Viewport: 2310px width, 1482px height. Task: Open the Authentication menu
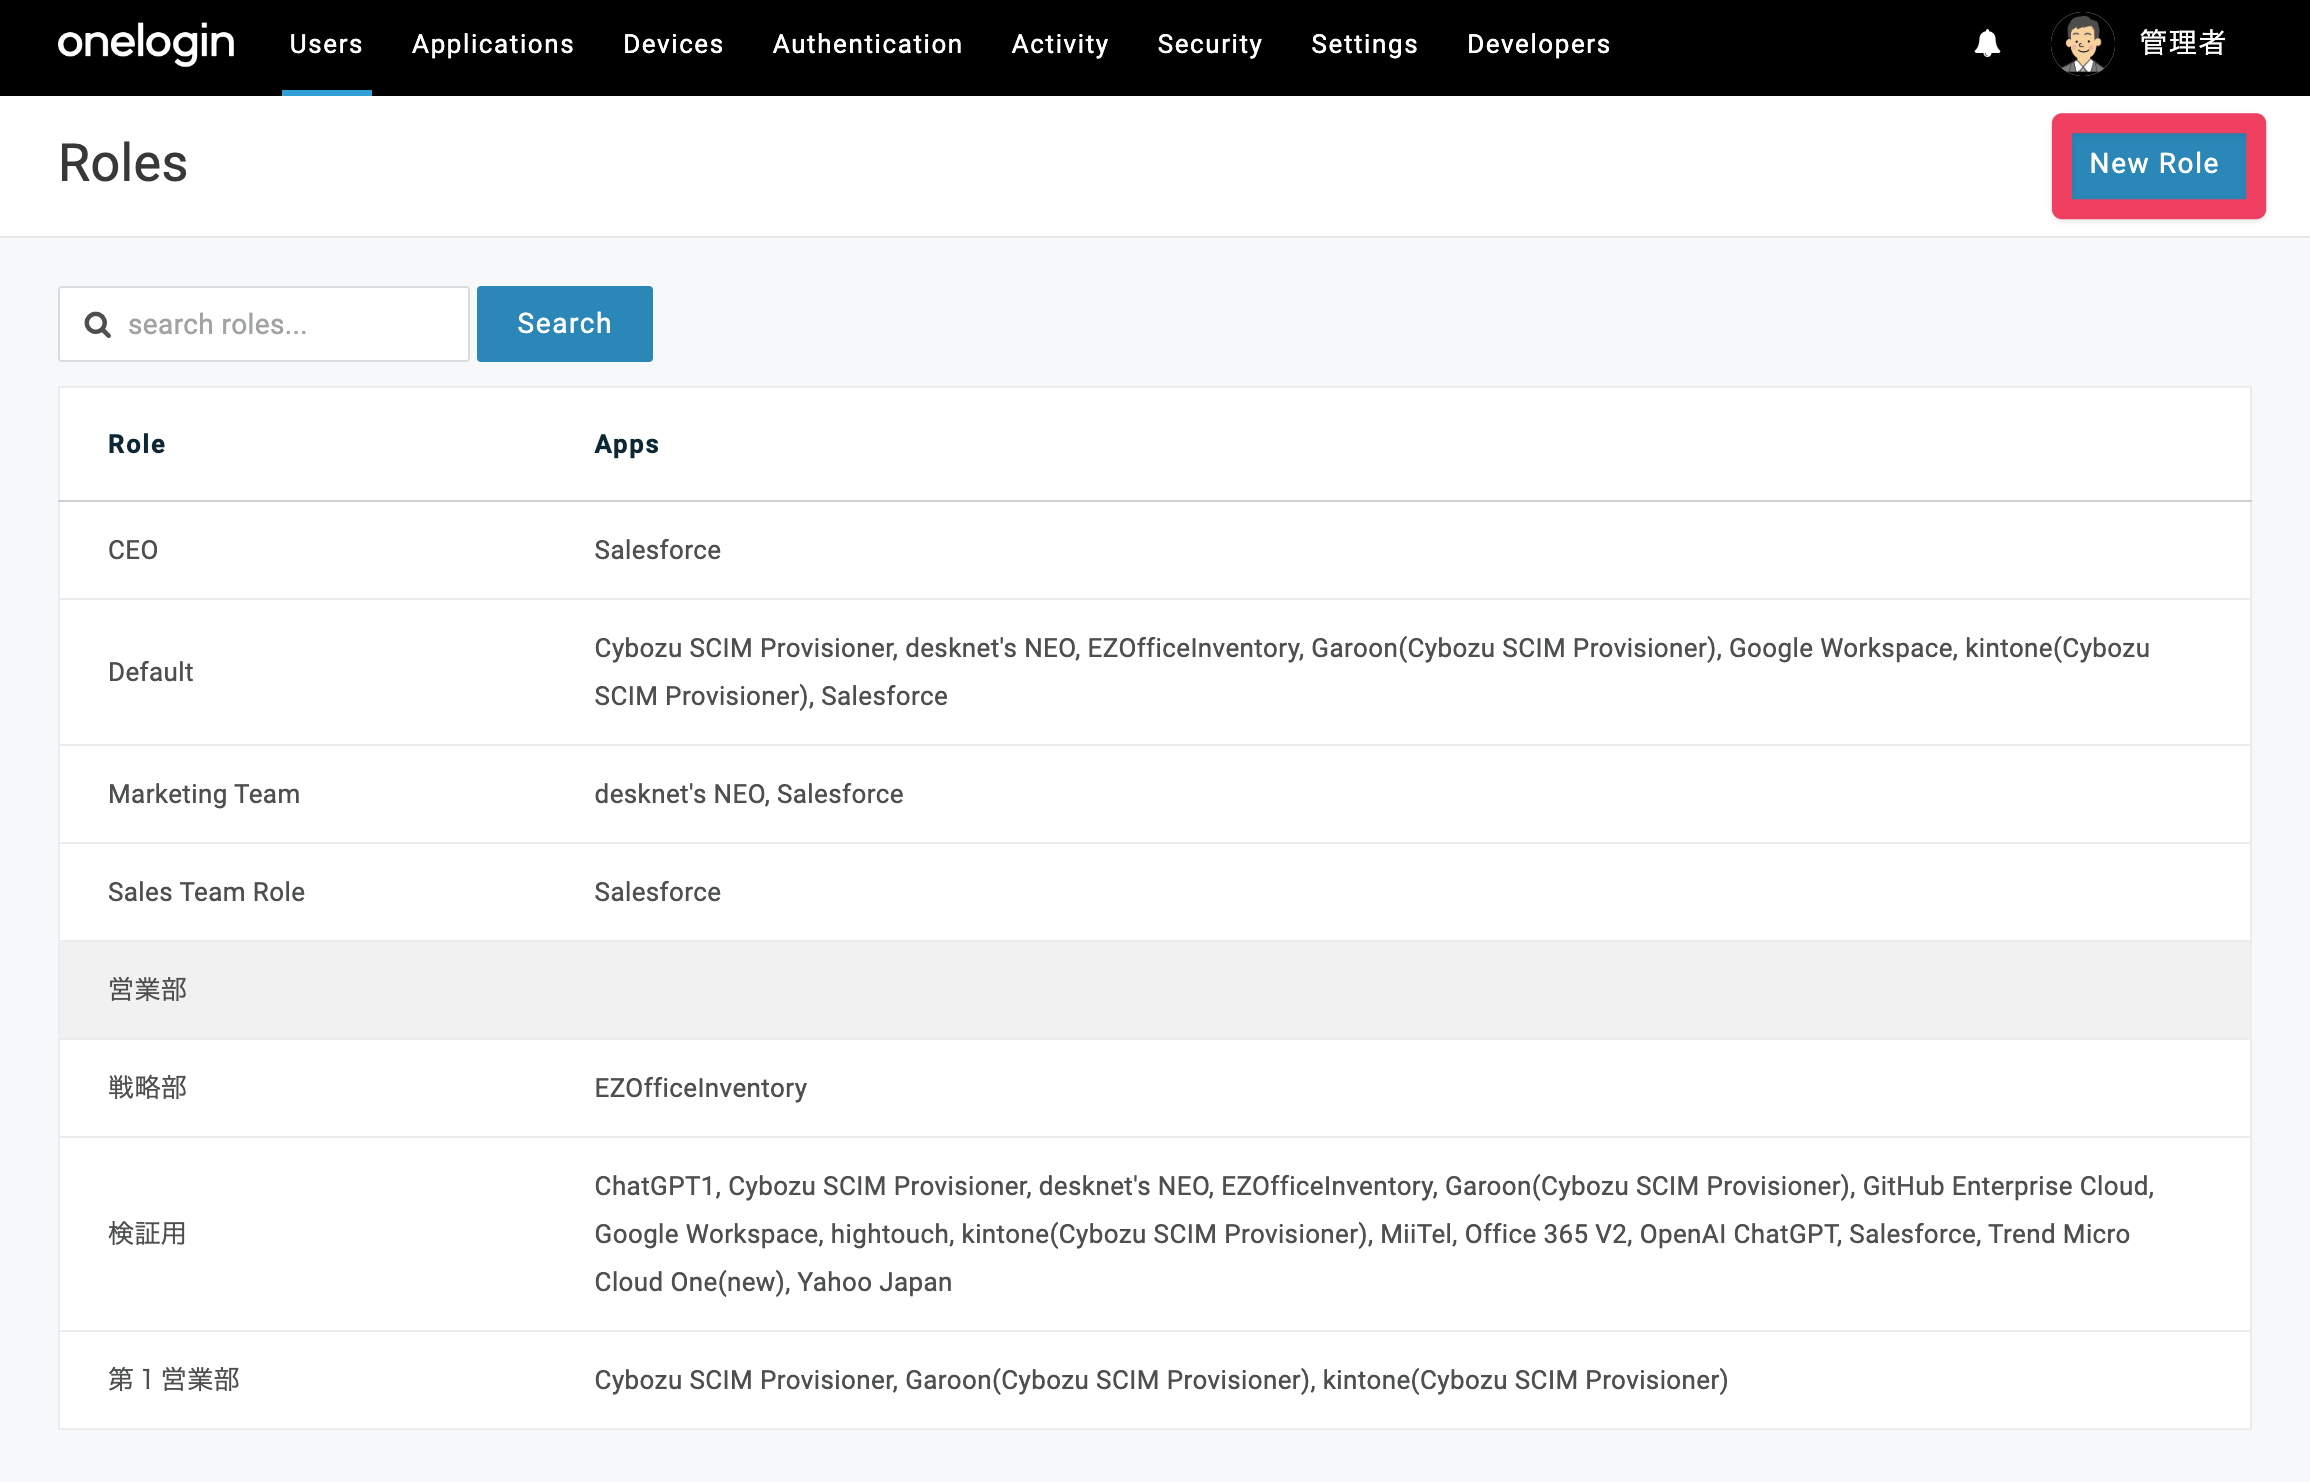pos(867,44)
